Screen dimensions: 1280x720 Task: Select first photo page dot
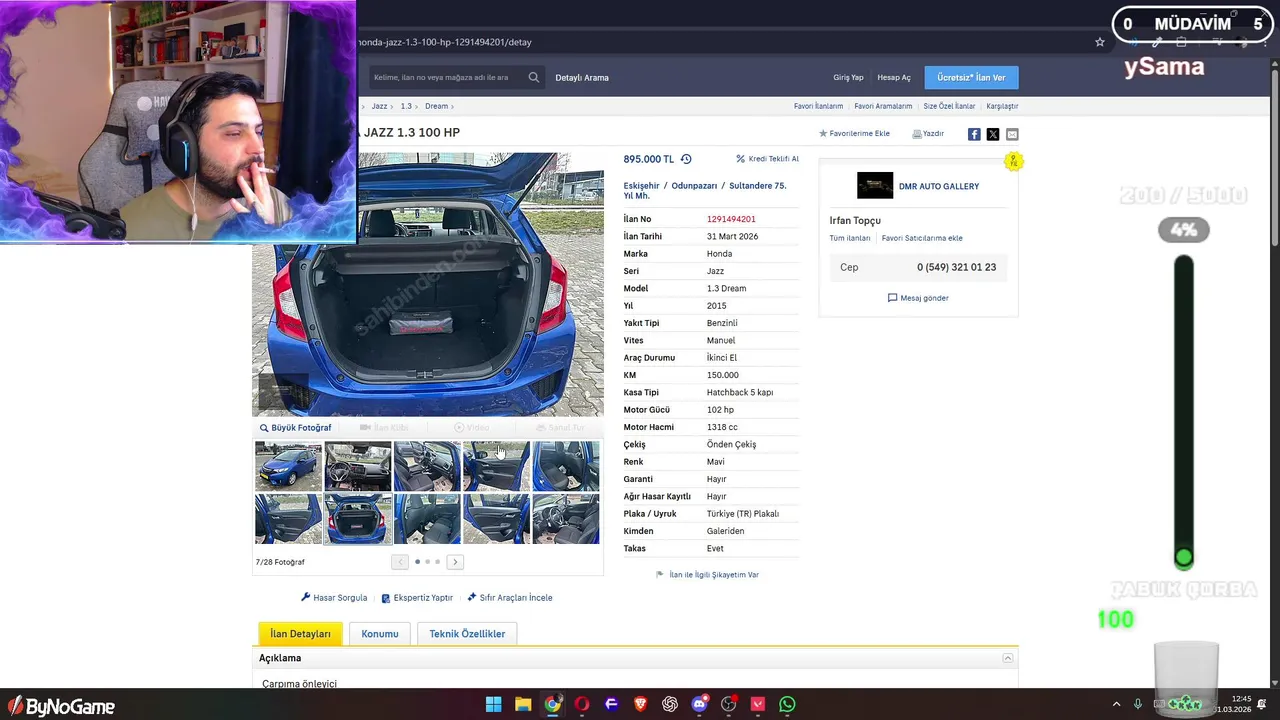point(417,562)
